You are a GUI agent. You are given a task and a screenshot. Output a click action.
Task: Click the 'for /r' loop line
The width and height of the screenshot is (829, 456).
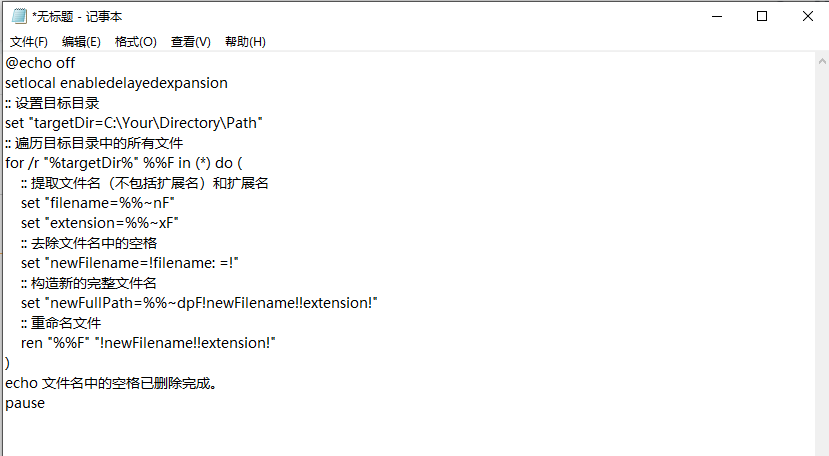(x=124, y=163)
